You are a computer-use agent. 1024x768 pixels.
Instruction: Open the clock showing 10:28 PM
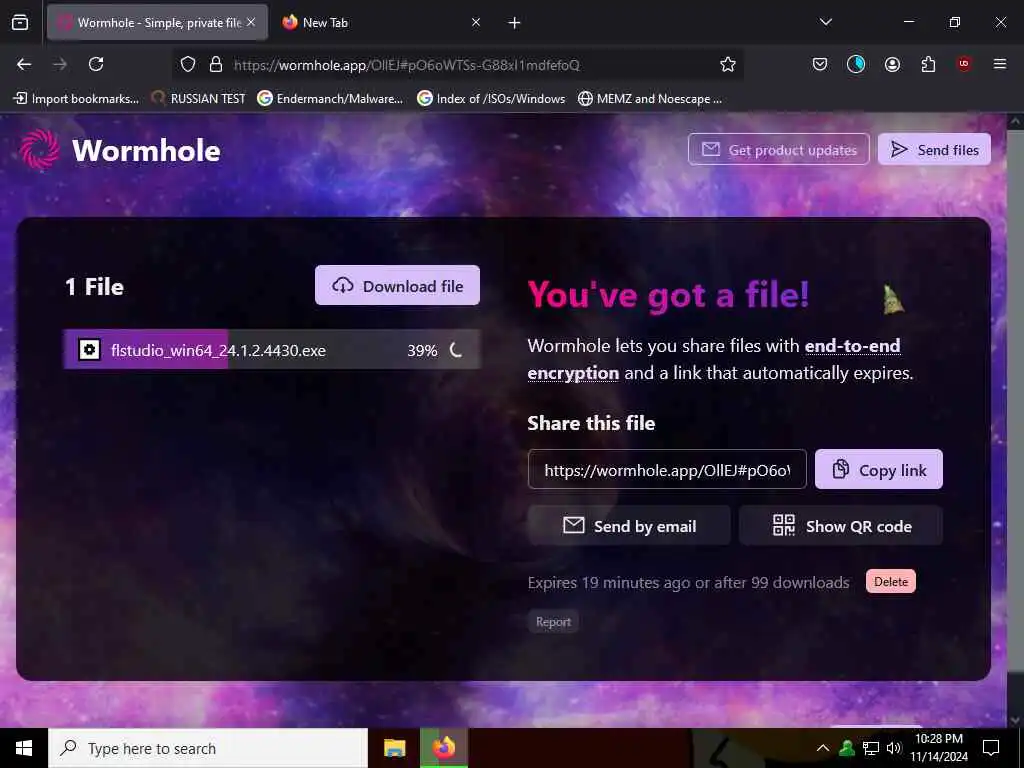click(x=938, y=748)
